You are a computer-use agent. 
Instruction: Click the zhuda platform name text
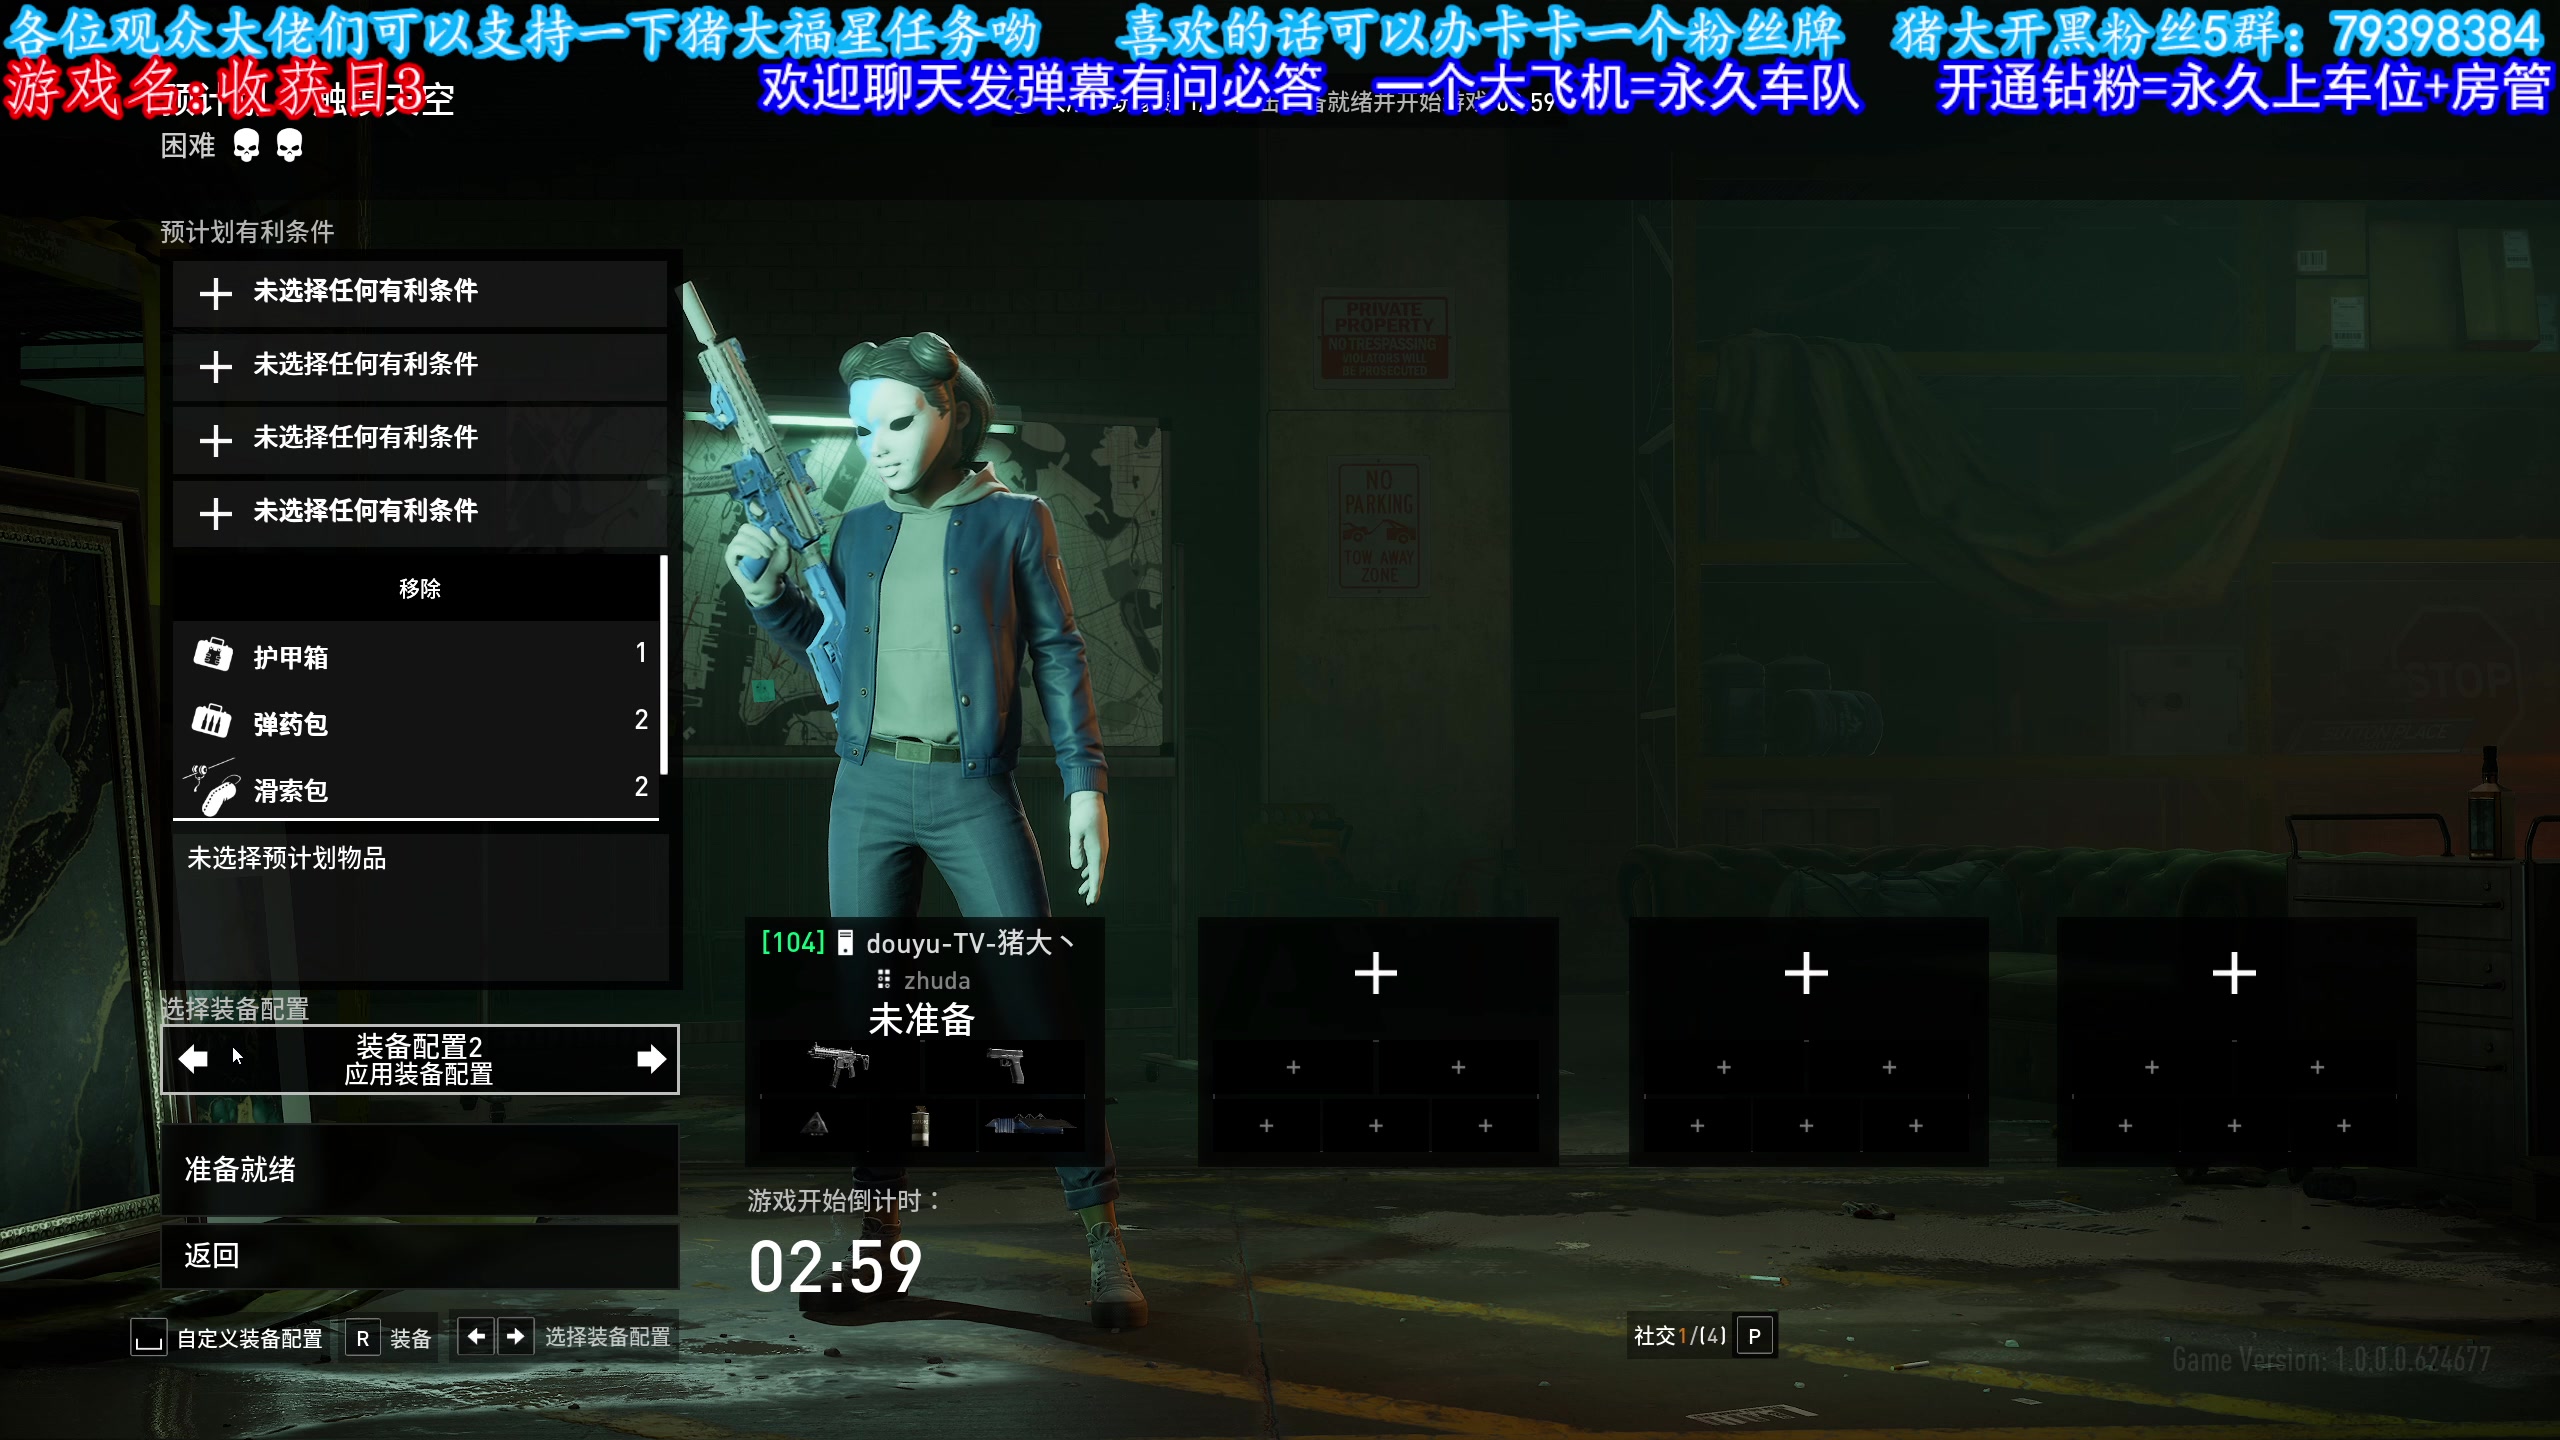pos(937,981)
